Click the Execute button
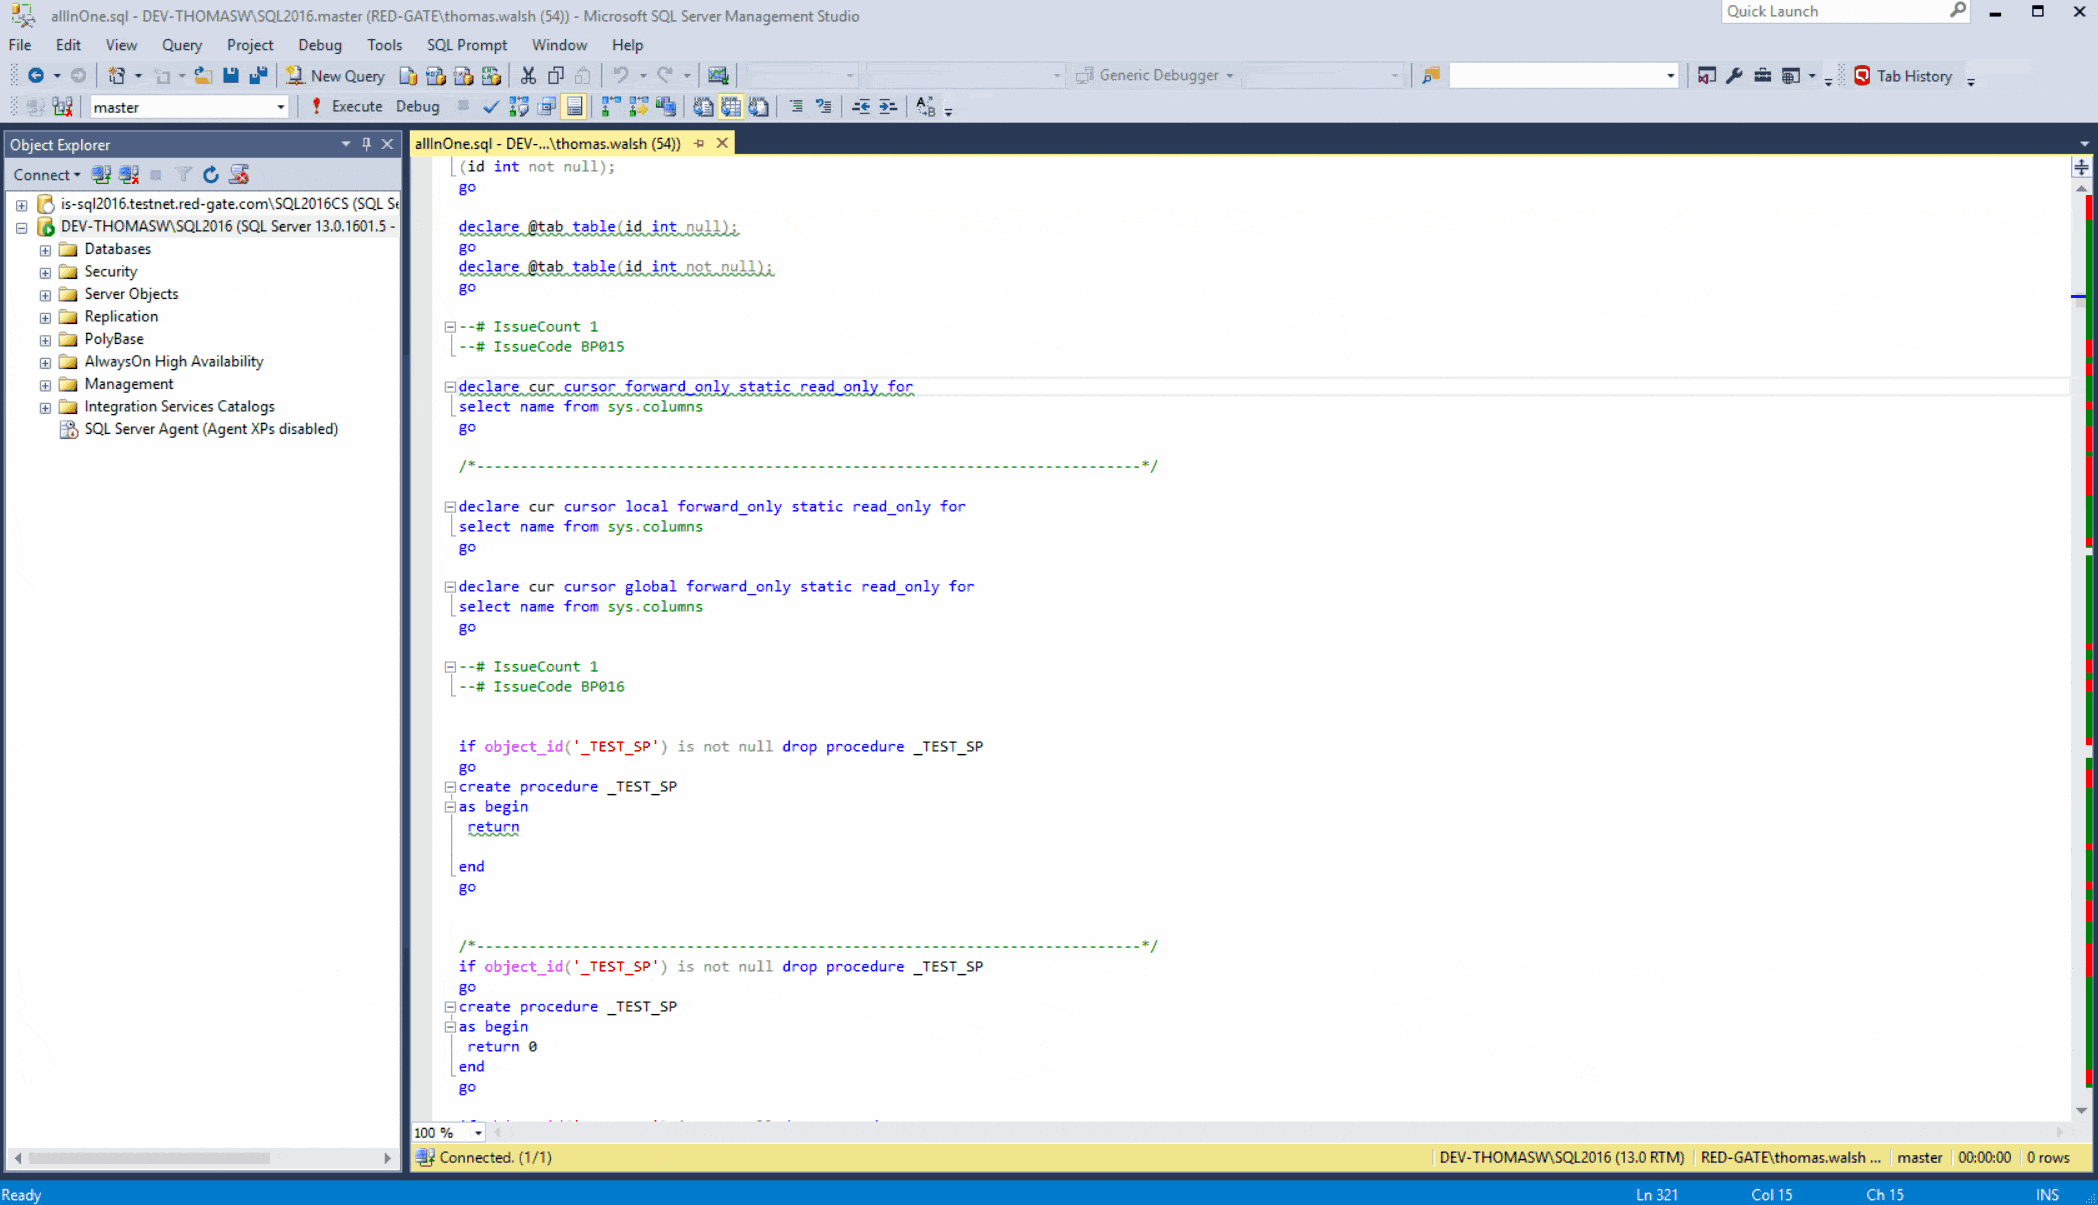 [x=346, y=107]
